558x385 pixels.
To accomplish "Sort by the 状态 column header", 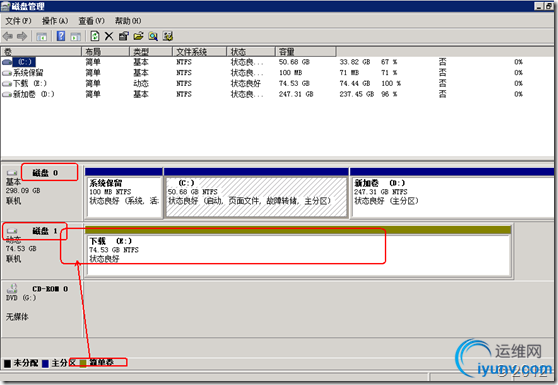I will 251,52.
